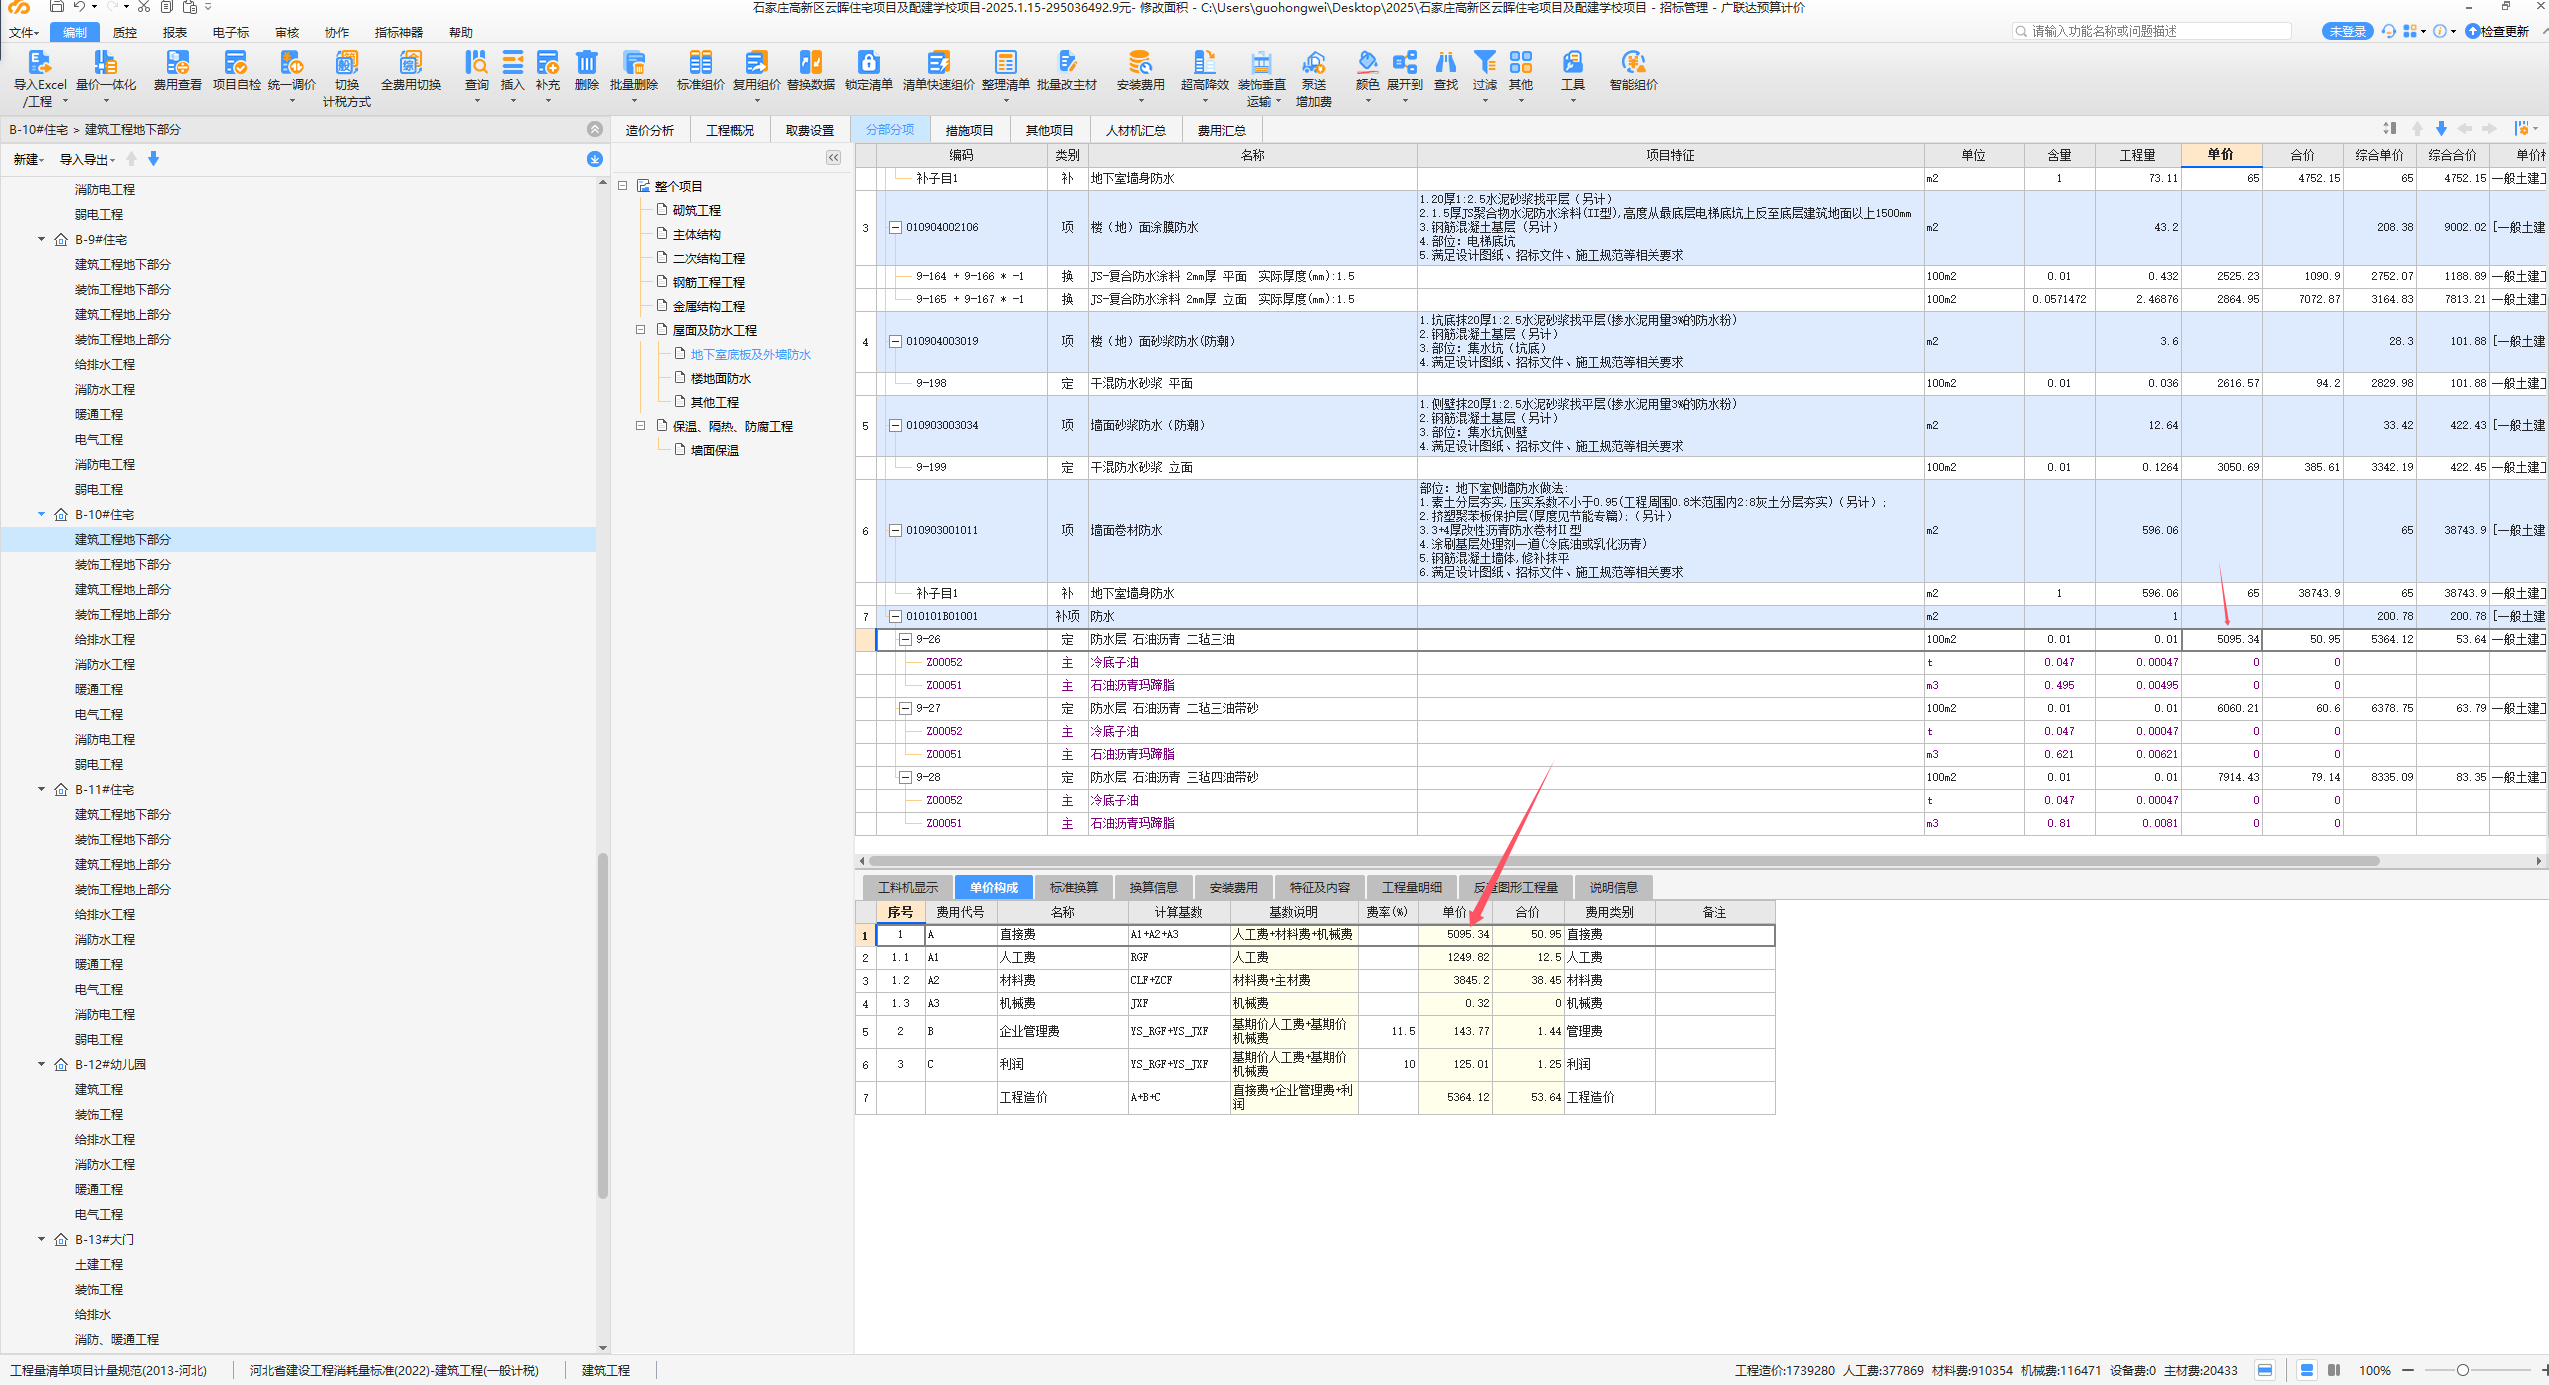The image size is (2549, 1385).
Task: Collapse the 9-26 quota row
Action: (x=905, y=639)
